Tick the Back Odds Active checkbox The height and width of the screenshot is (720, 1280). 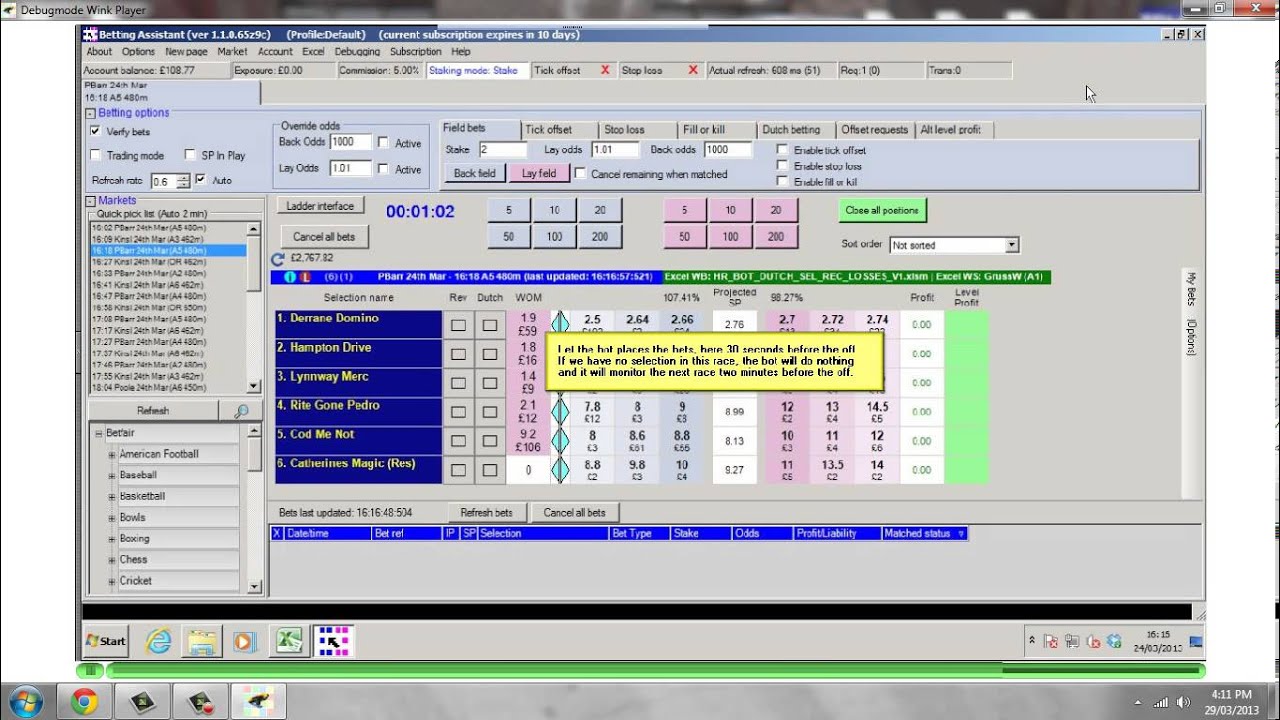tap(383, 143)
